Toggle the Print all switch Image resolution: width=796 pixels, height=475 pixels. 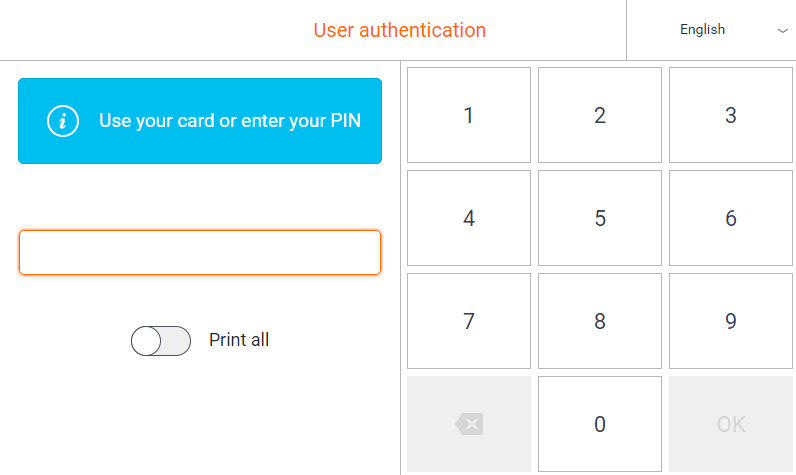point(161,341)
